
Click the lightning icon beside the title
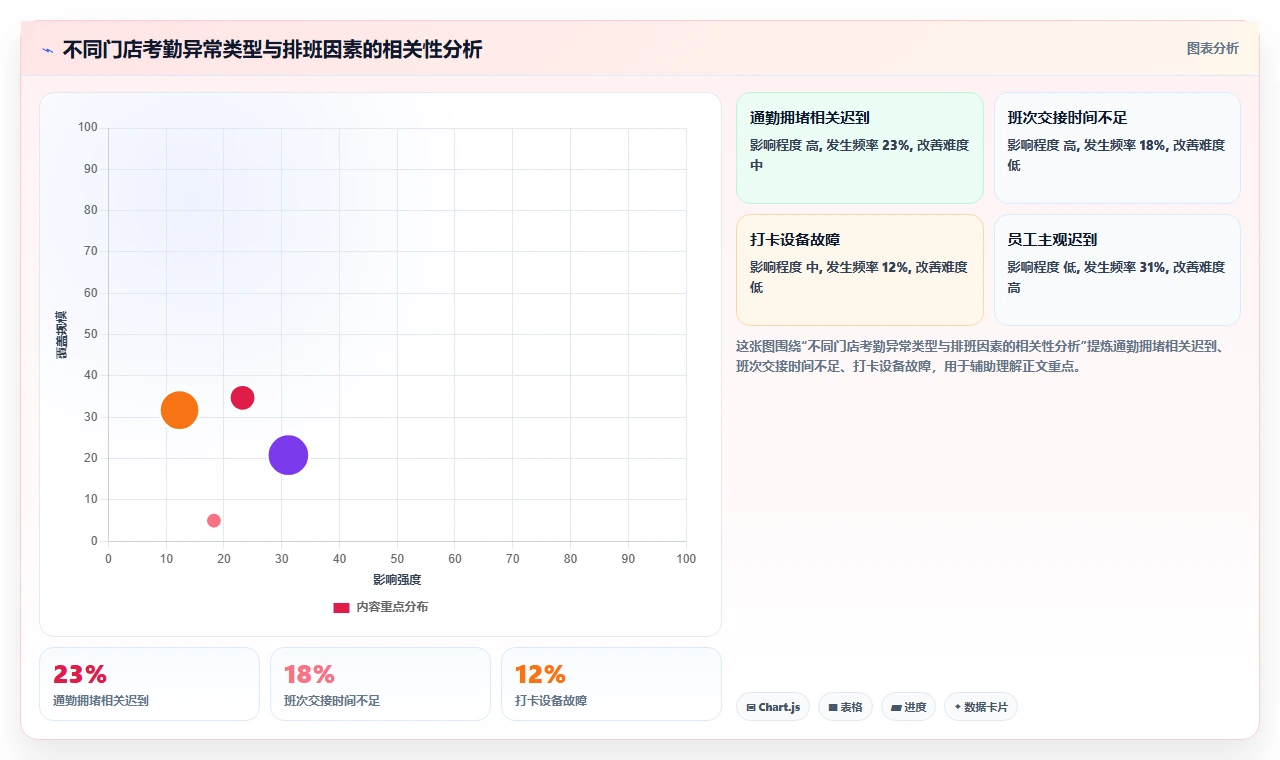pos(48,50)
